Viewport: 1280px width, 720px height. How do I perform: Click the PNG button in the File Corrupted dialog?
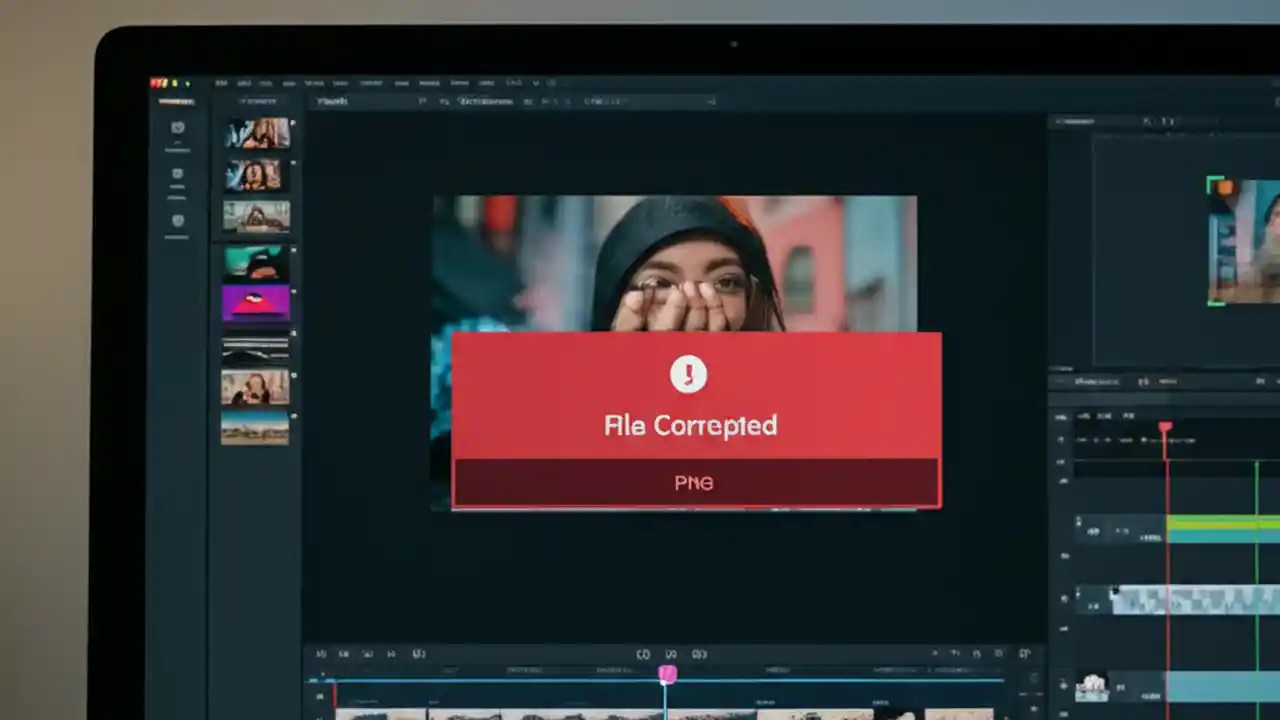coord(694,483)
